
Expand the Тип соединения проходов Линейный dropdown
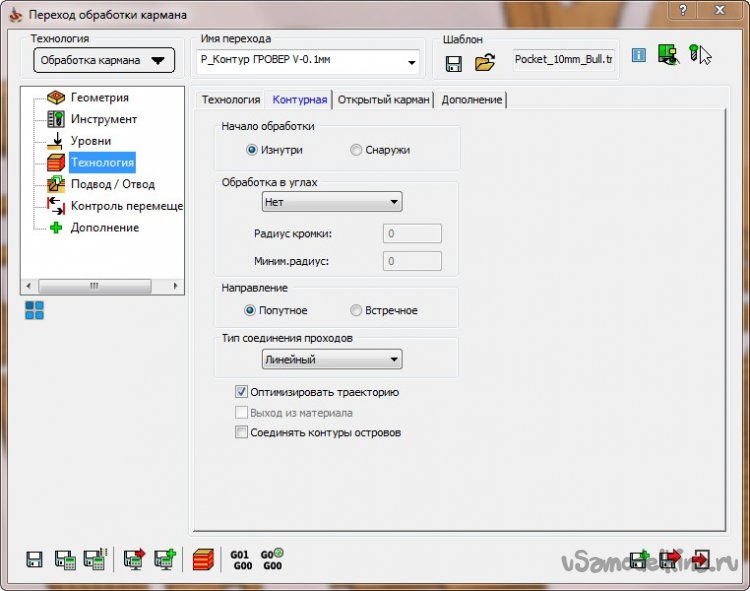(x=330, y=359)
